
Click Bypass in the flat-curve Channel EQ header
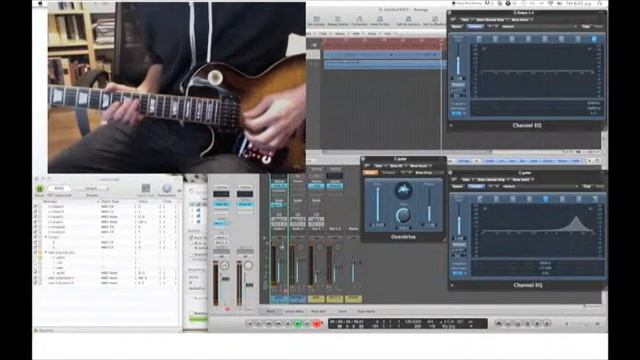pos(457,27)
